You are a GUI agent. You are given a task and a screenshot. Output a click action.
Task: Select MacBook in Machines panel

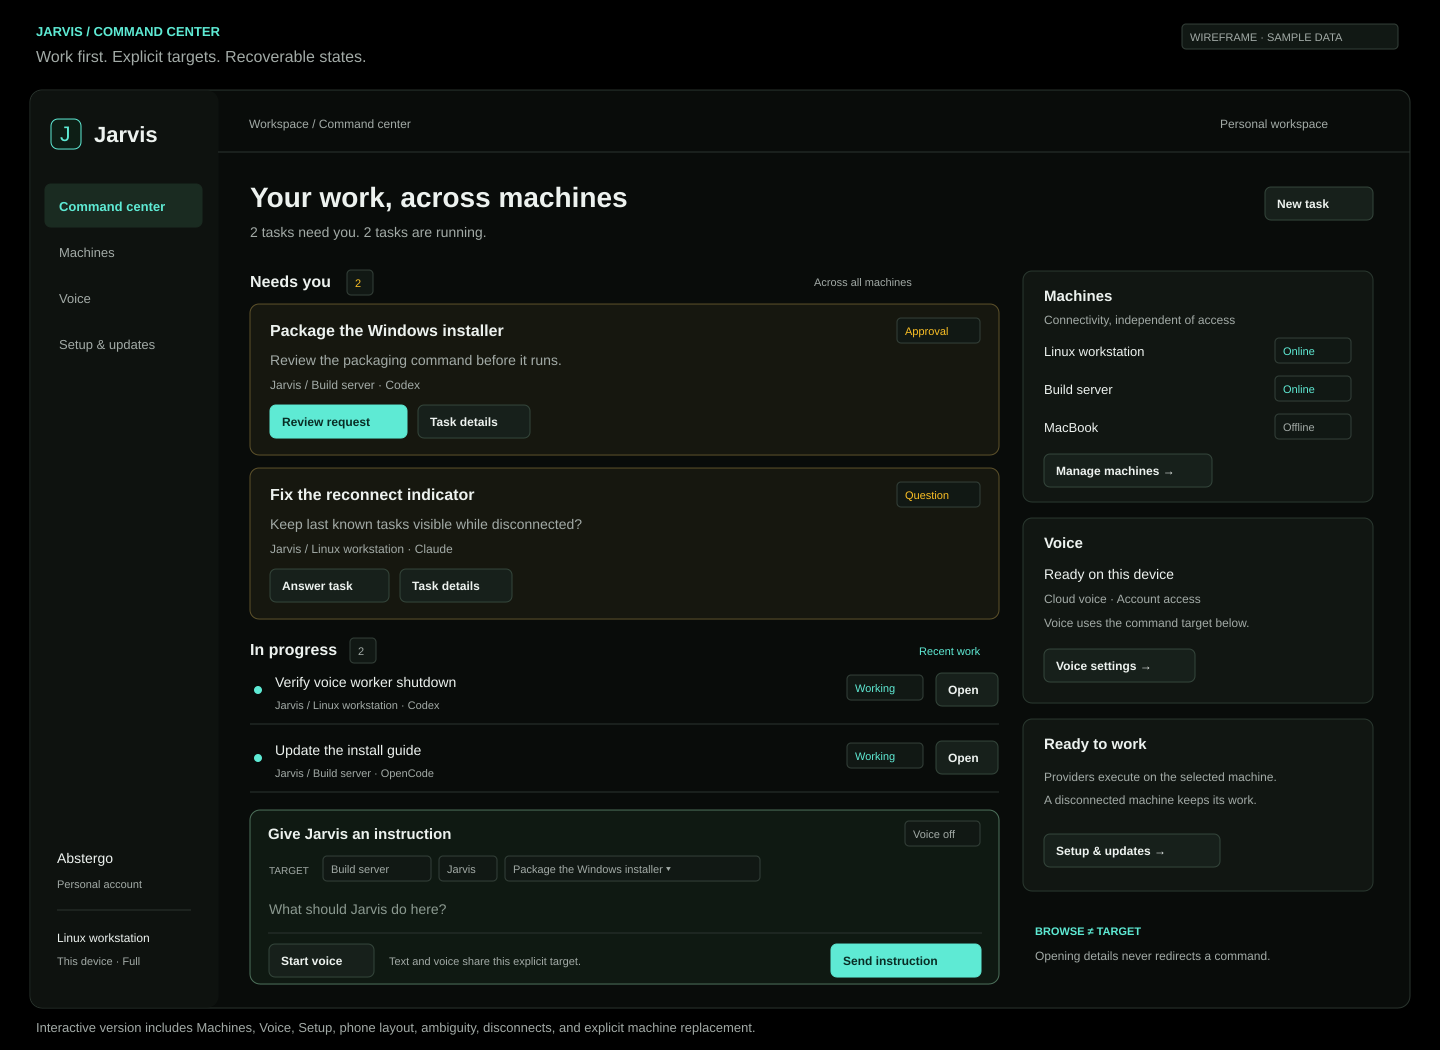(1070, 427)
